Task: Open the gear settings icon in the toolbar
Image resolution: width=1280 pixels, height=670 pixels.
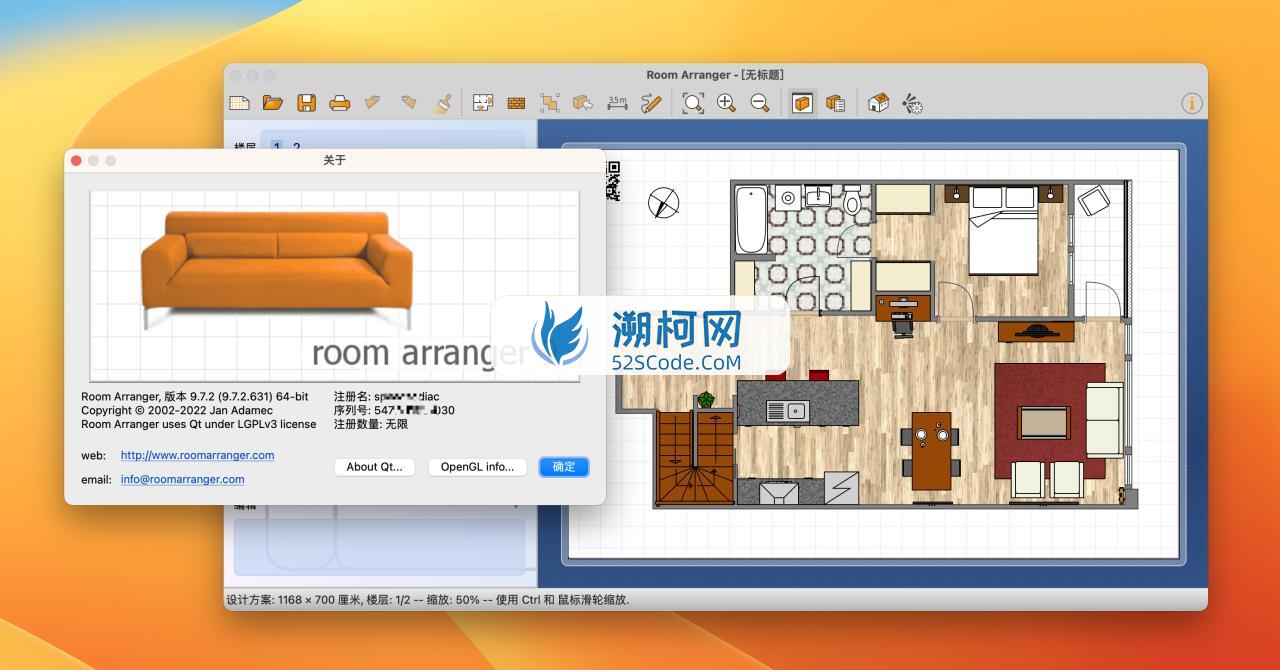Action: click(912, 103)
